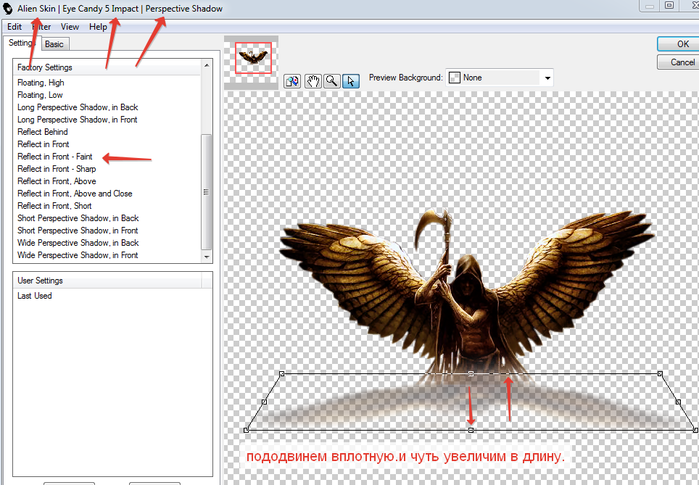Screen dimensions: 699x485
Task: Click the shadow box top-right corner handle
Action: [660, 374]
